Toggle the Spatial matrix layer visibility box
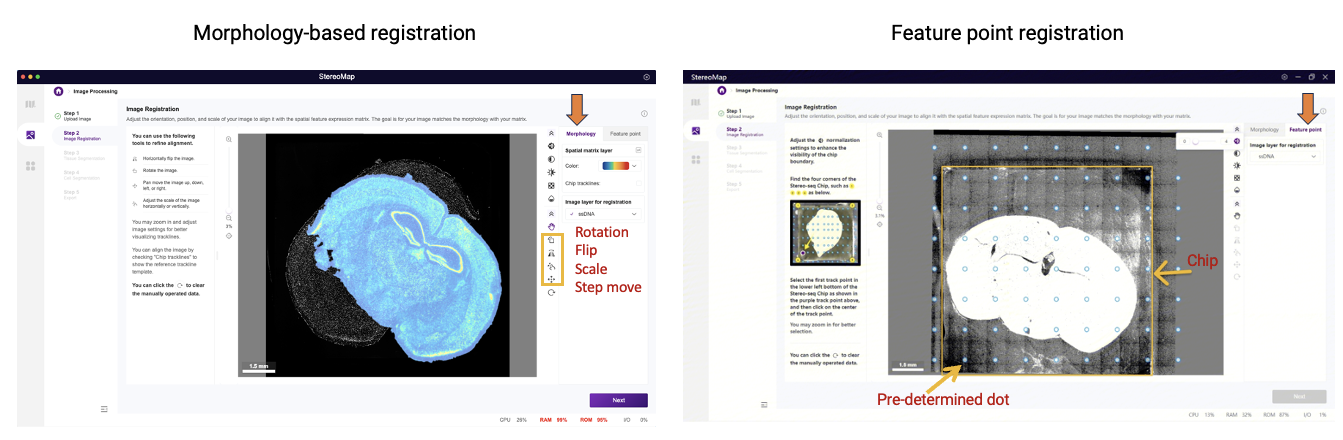 [x=639, y=149]
